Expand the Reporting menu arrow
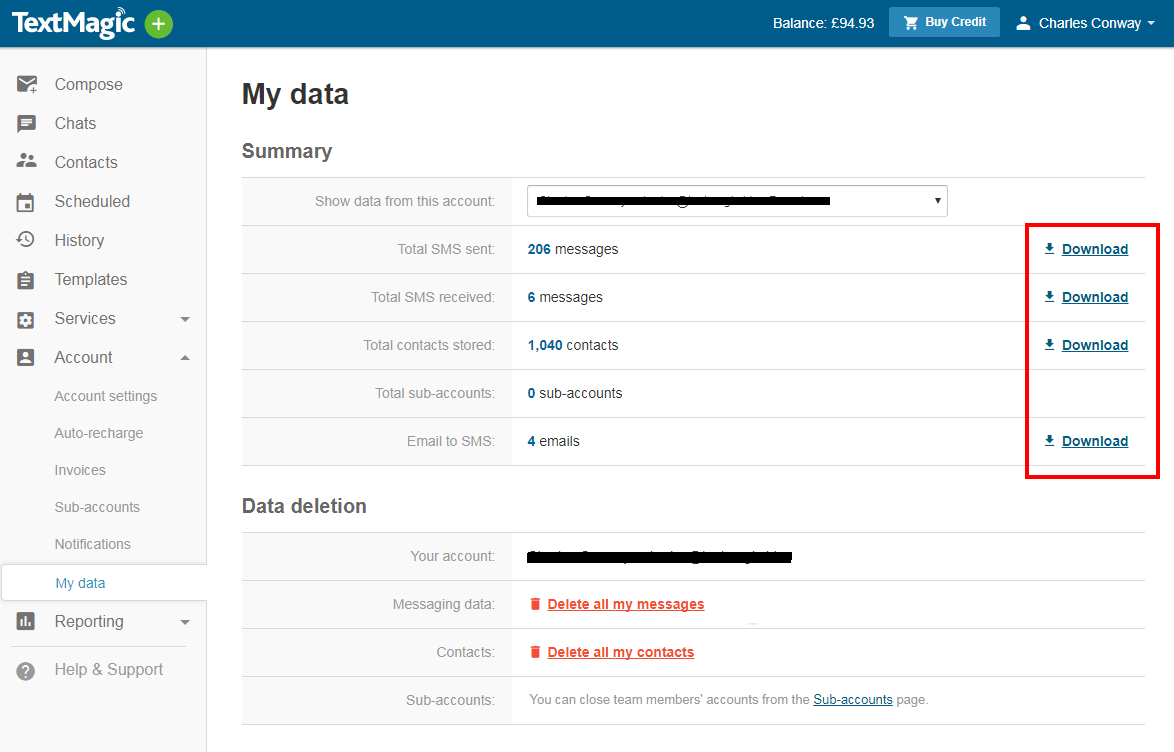The image size is (1174, 752). coord(185,622)
